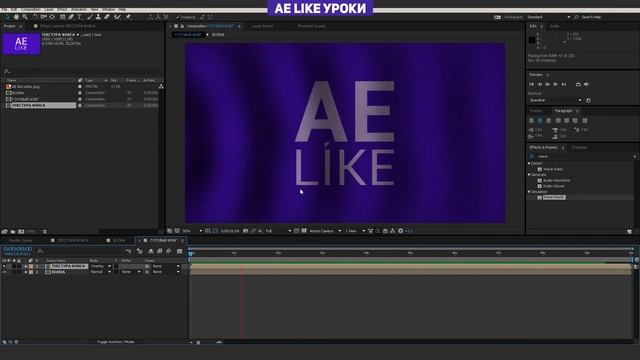Open the Composition menu
Viewport: 640px width, 360px height.
click(31, 9)
